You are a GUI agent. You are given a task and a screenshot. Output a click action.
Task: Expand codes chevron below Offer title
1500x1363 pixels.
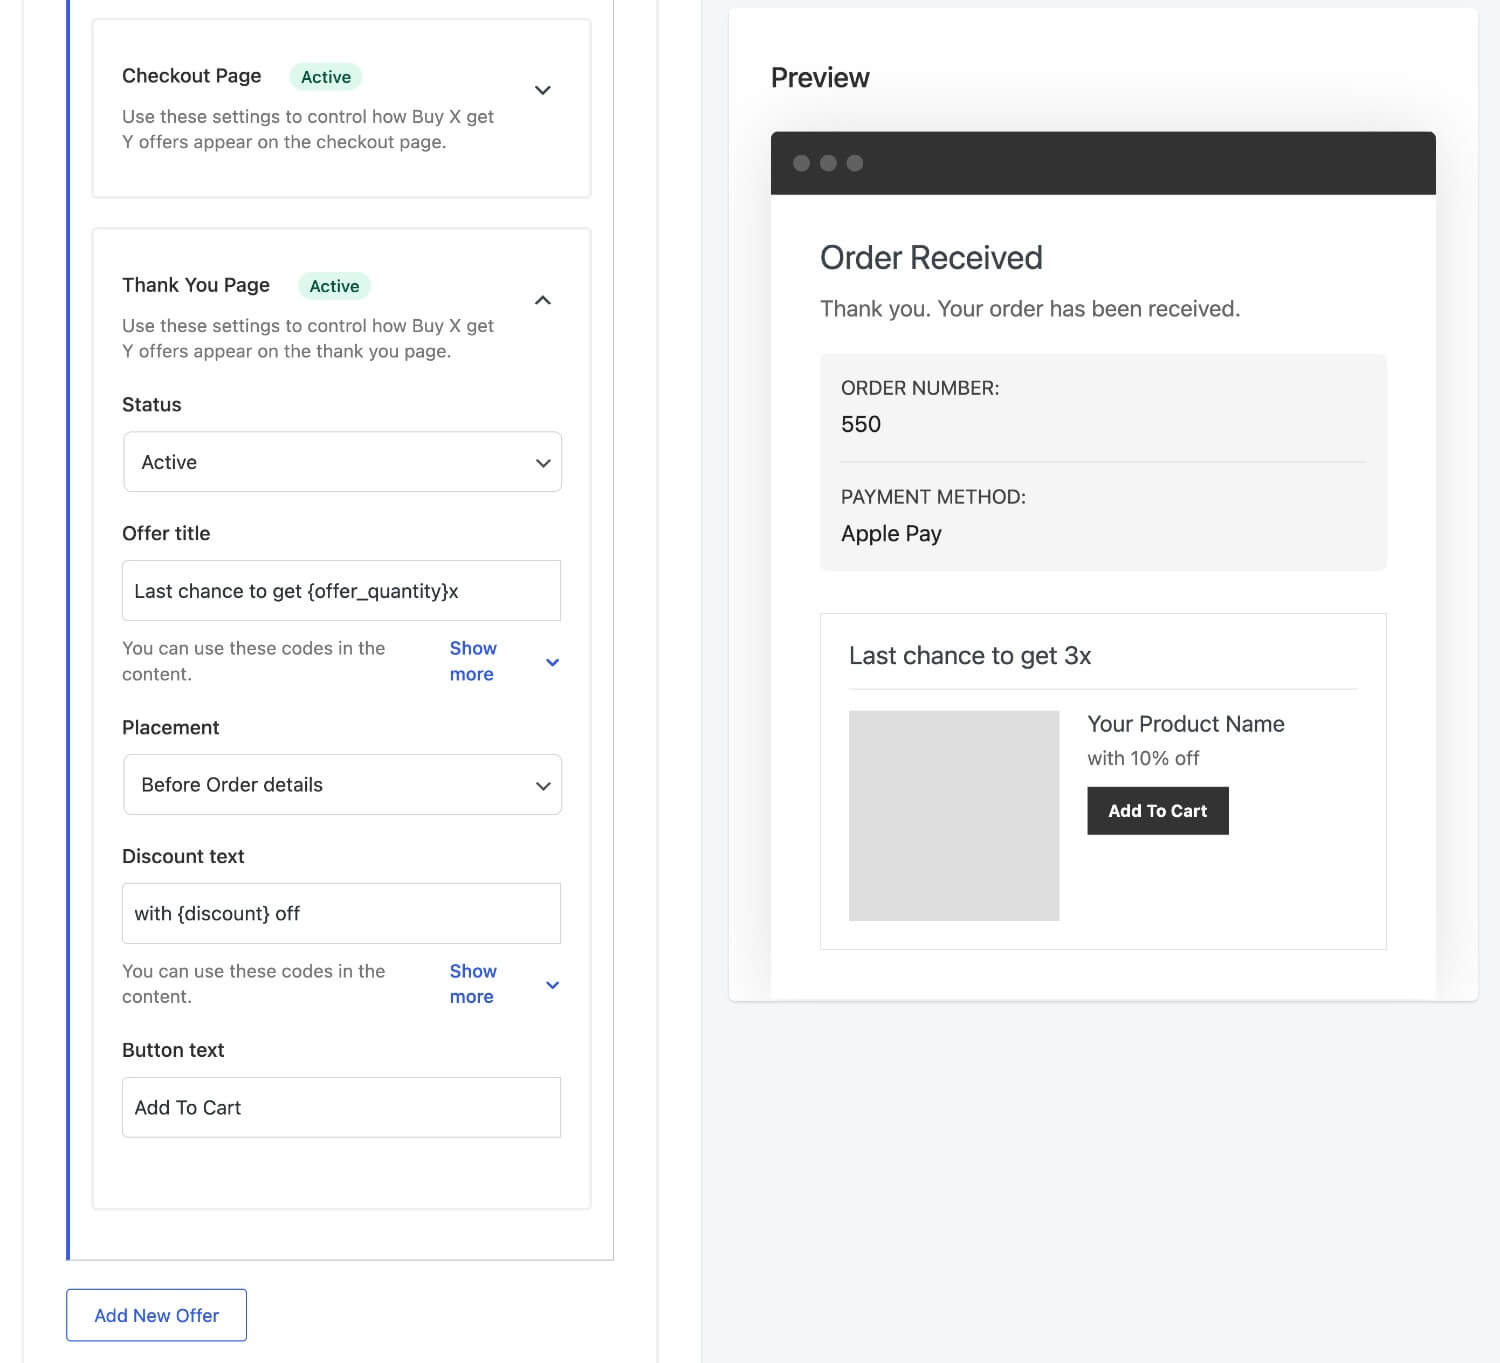[x=552, y=662]
